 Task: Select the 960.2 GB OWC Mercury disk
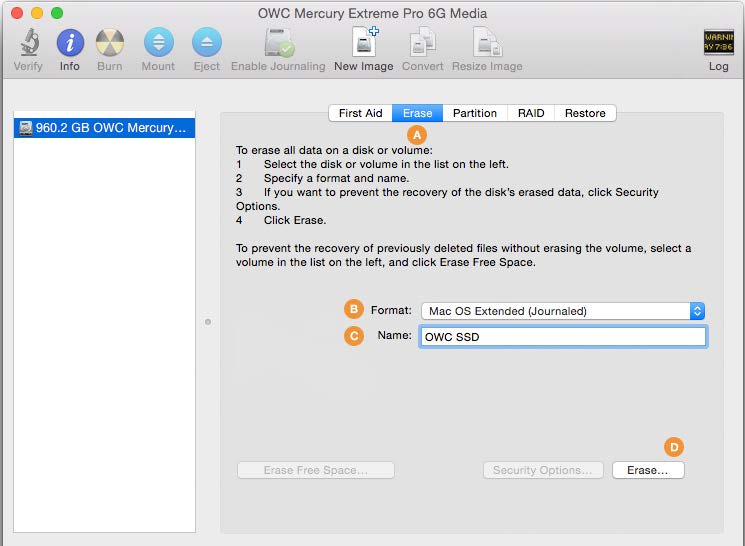click(105, 128)
